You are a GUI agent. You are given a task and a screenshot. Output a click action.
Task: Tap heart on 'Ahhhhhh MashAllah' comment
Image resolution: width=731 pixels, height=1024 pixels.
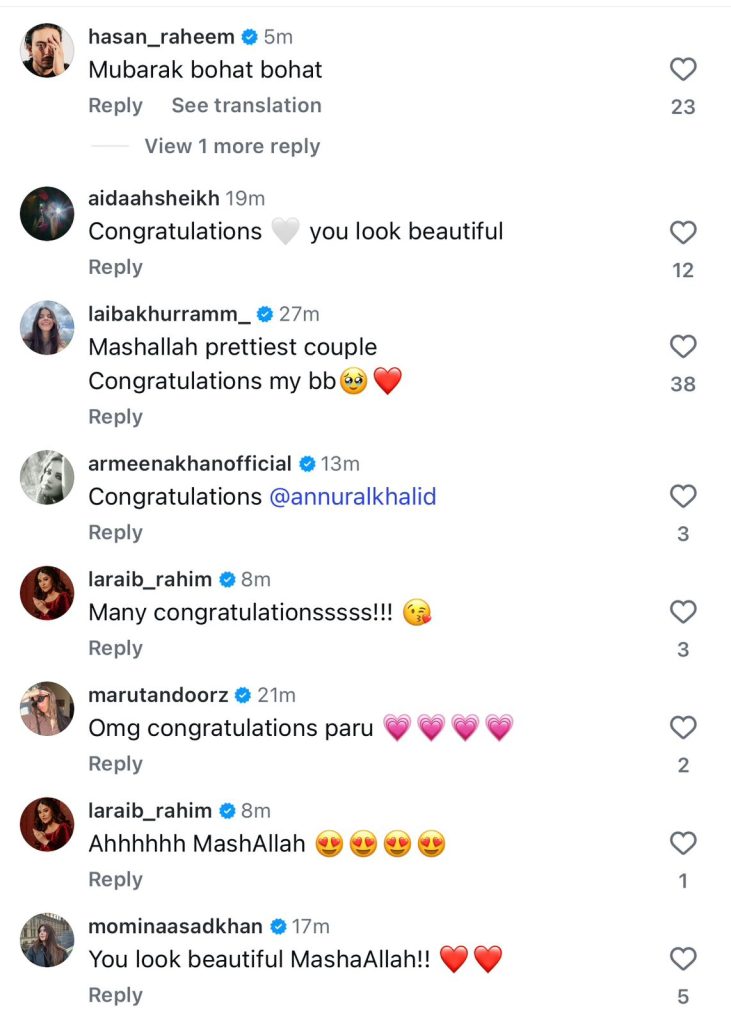tap(682, 843)
